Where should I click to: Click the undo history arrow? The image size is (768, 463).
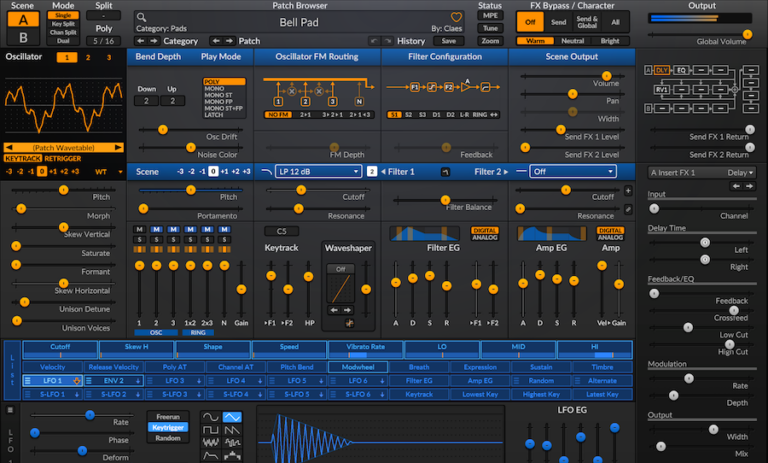pos(374,41)
